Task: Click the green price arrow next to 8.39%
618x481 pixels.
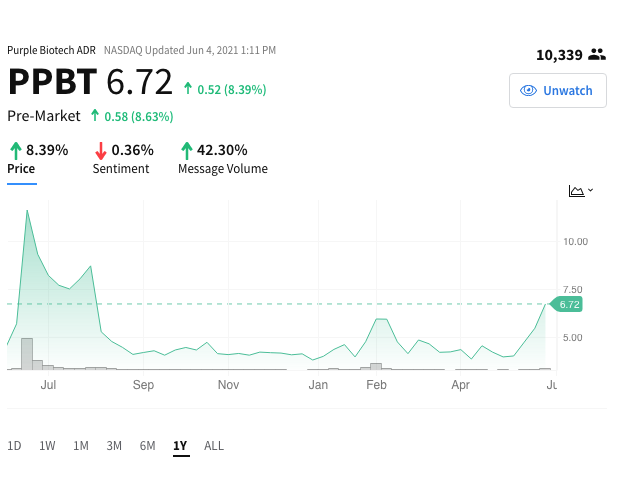Action: pos(16,151)
